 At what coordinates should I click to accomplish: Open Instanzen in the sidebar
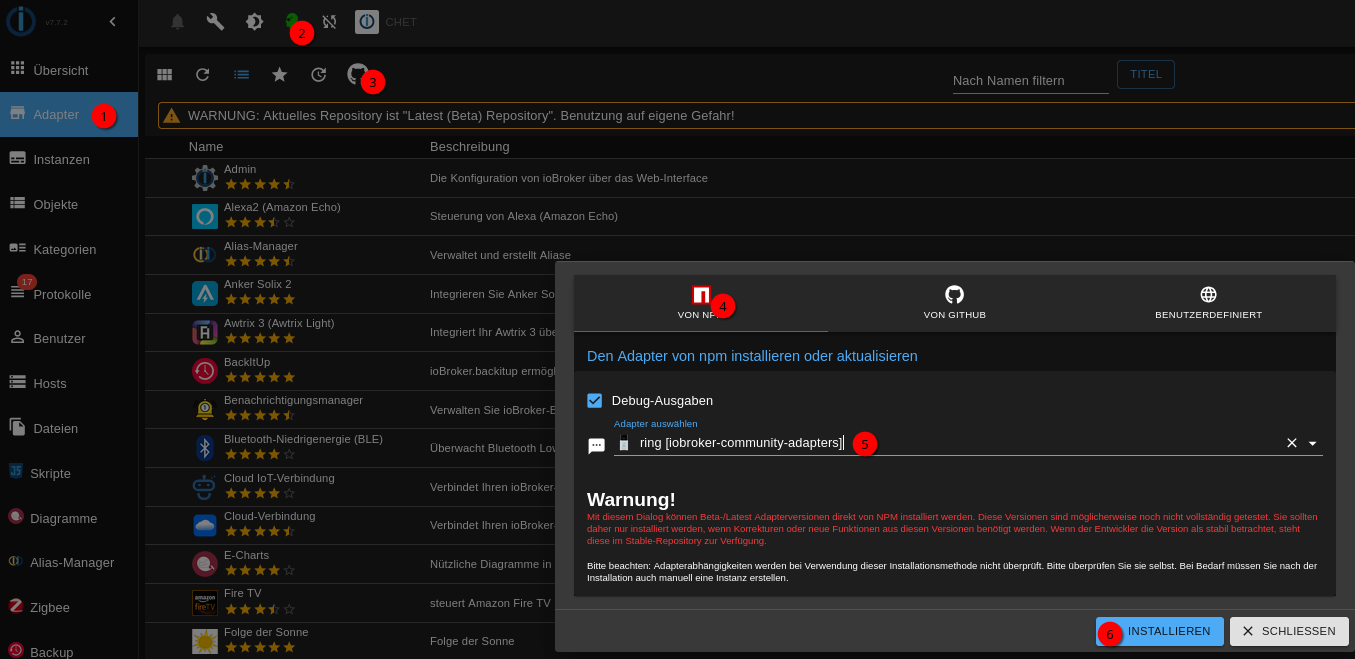tap(61, 159)
